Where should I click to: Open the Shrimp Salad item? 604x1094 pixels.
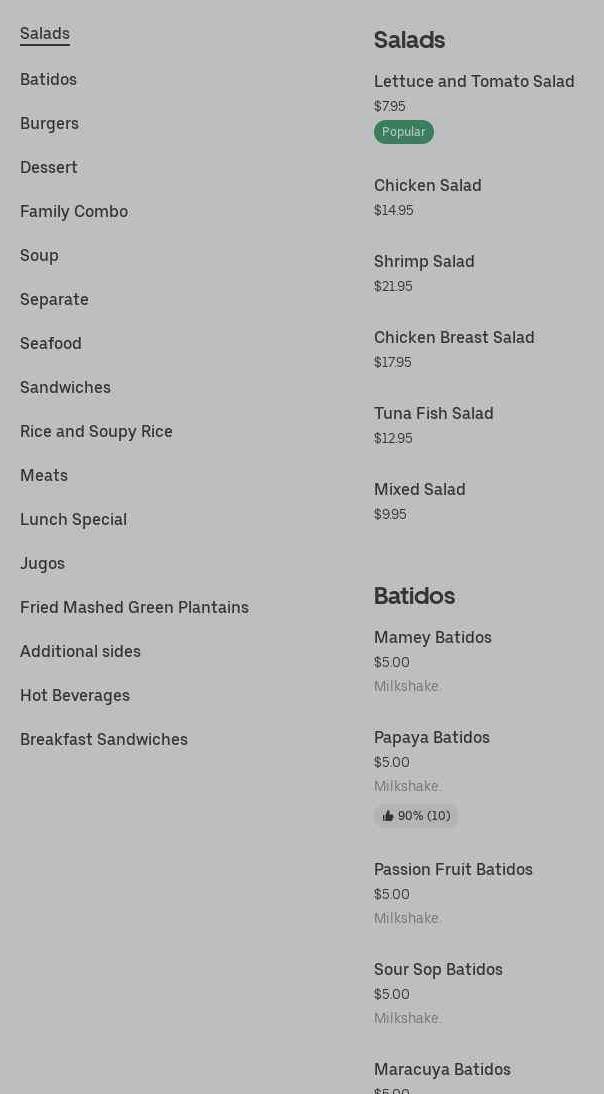(x=424, y=262)
